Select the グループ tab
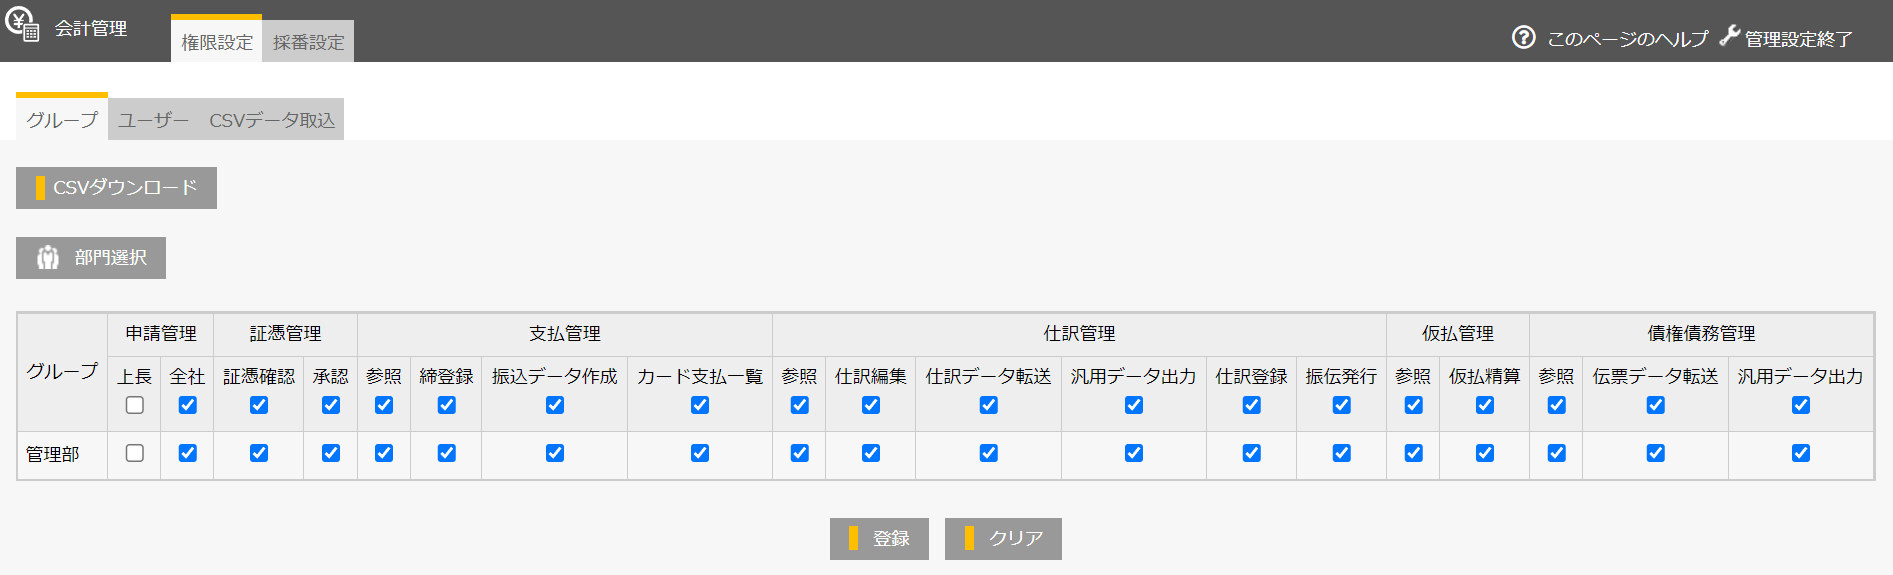The image size is (1893, 575). click(62, 120)
